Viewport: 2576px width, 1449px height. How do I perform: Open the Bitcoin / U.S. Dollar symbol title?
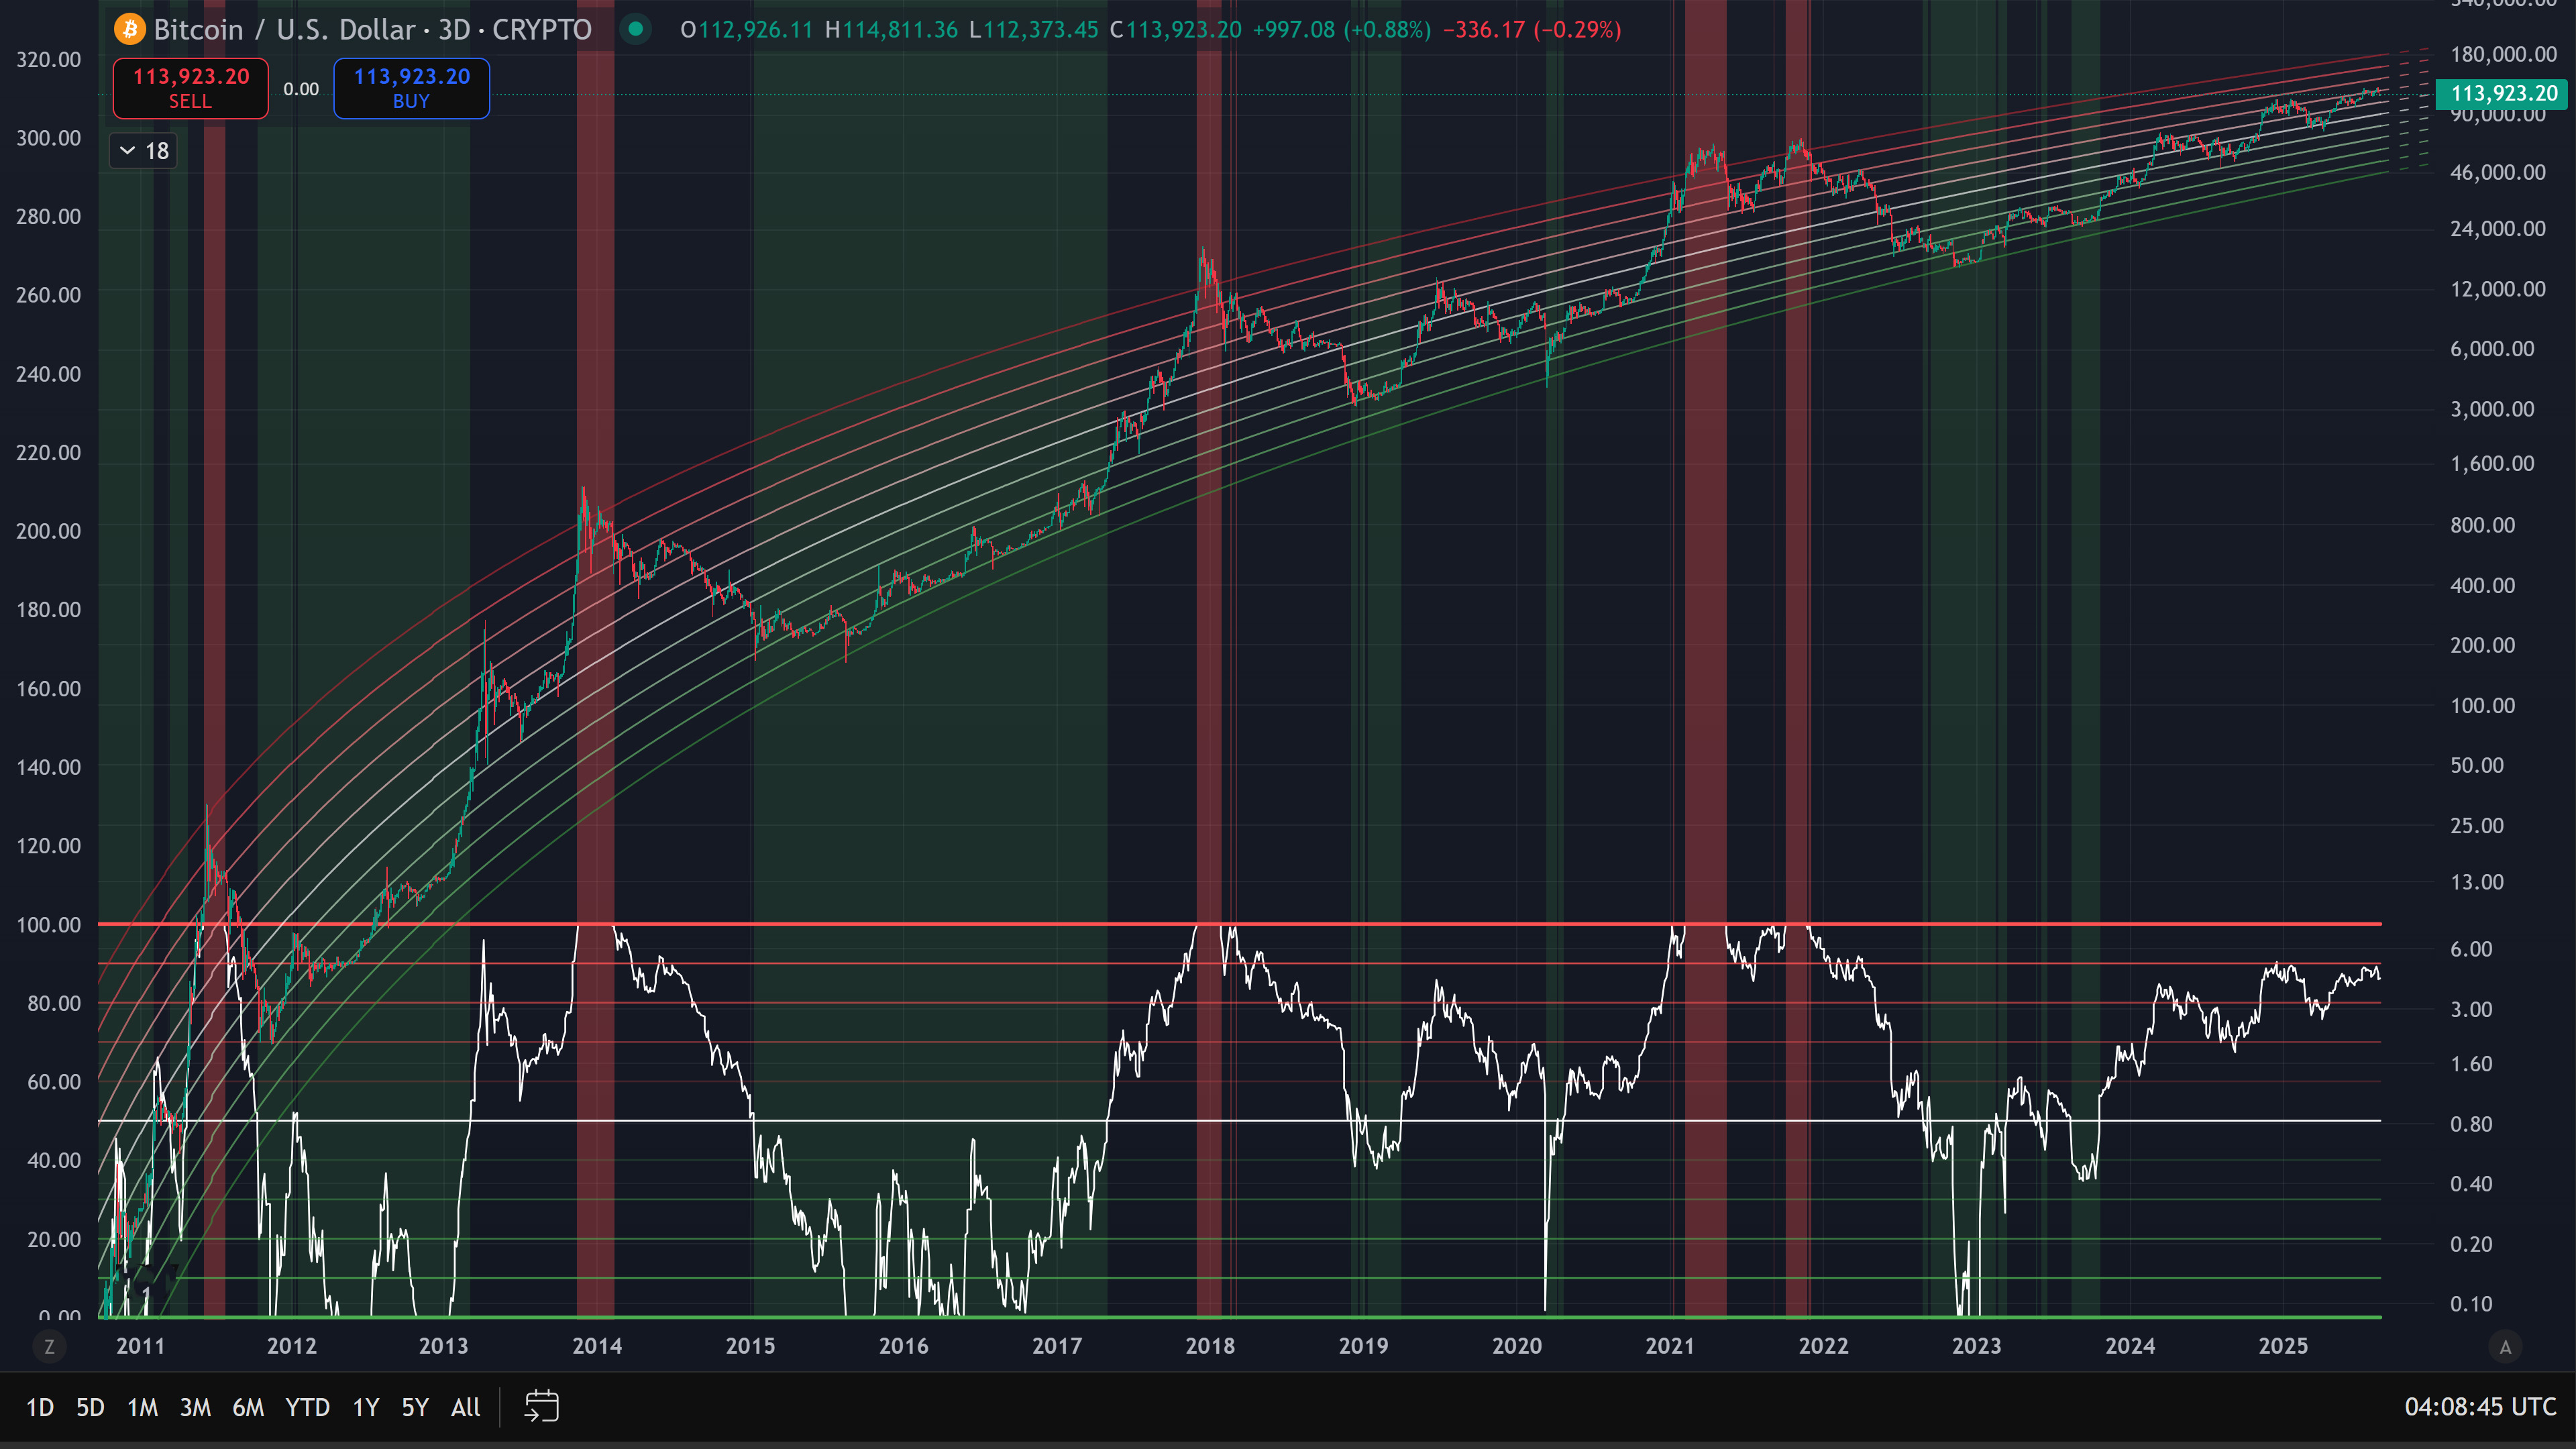(x=372, y=29)
